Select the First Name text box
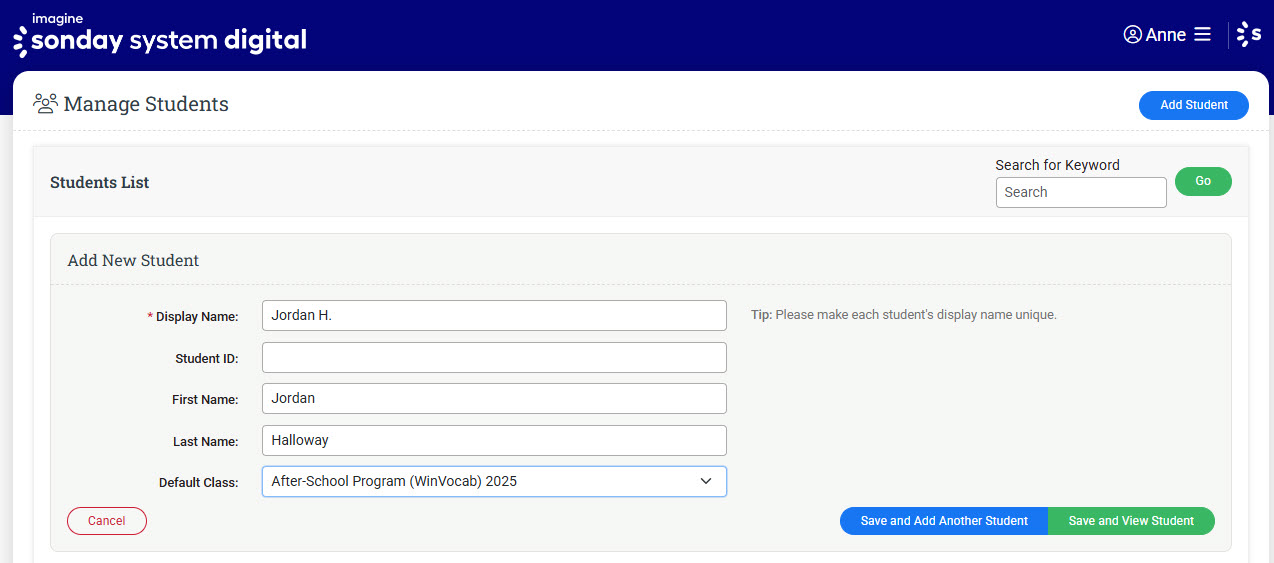The width and height of the screenshot is (1274, 563). 494,398
